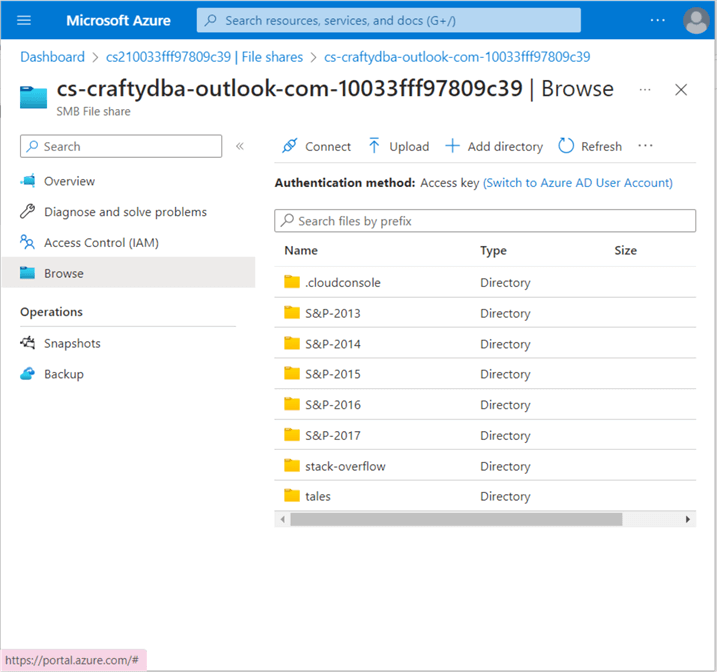The height and width of the screenshot is (672, 717).
Task: Click Add directory in toolbar
Action: [494, 146]
